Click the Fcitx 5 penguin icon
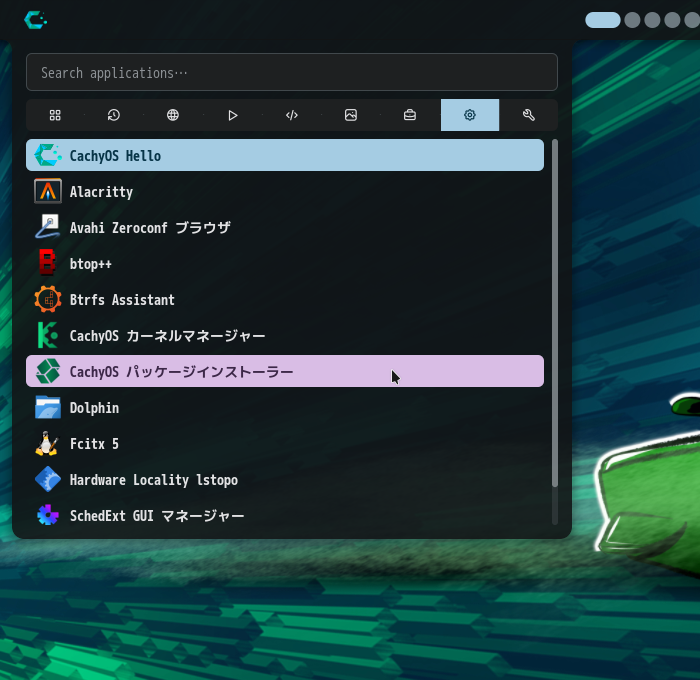The image size is (700, 680). (x=47, y=443)
